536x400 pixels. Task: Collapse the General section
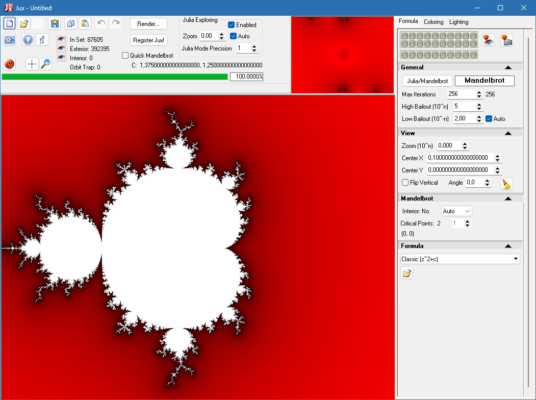[x=508, y=67]
